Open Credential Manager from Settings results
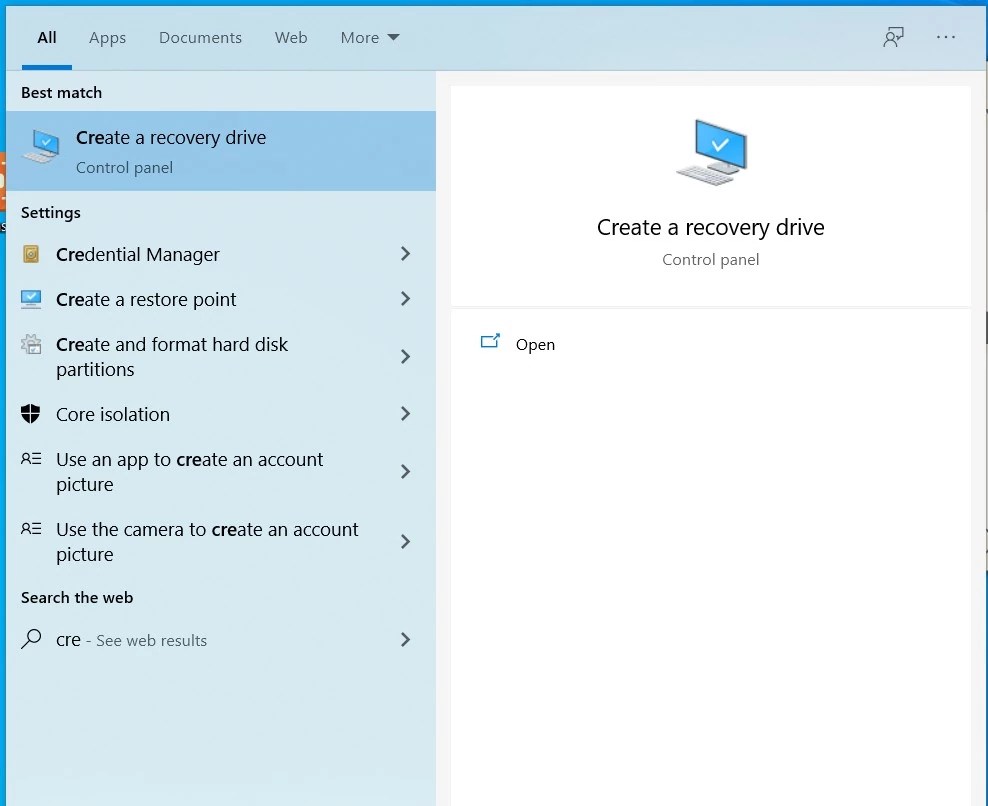The width and height of the screenshot is (988, 806). point(137,254)
